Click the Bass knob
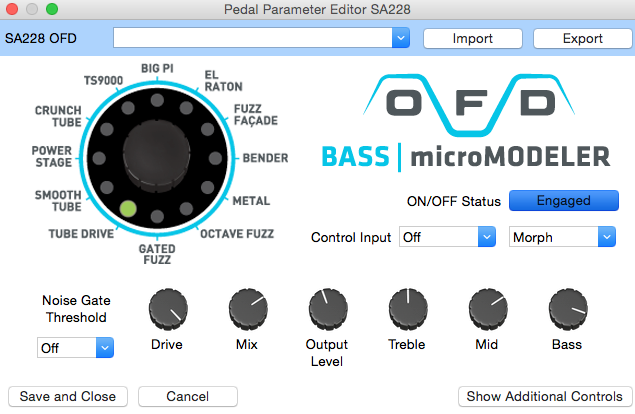Image resolution: width=635 pixels, height=414 pixels. point(568,309)
